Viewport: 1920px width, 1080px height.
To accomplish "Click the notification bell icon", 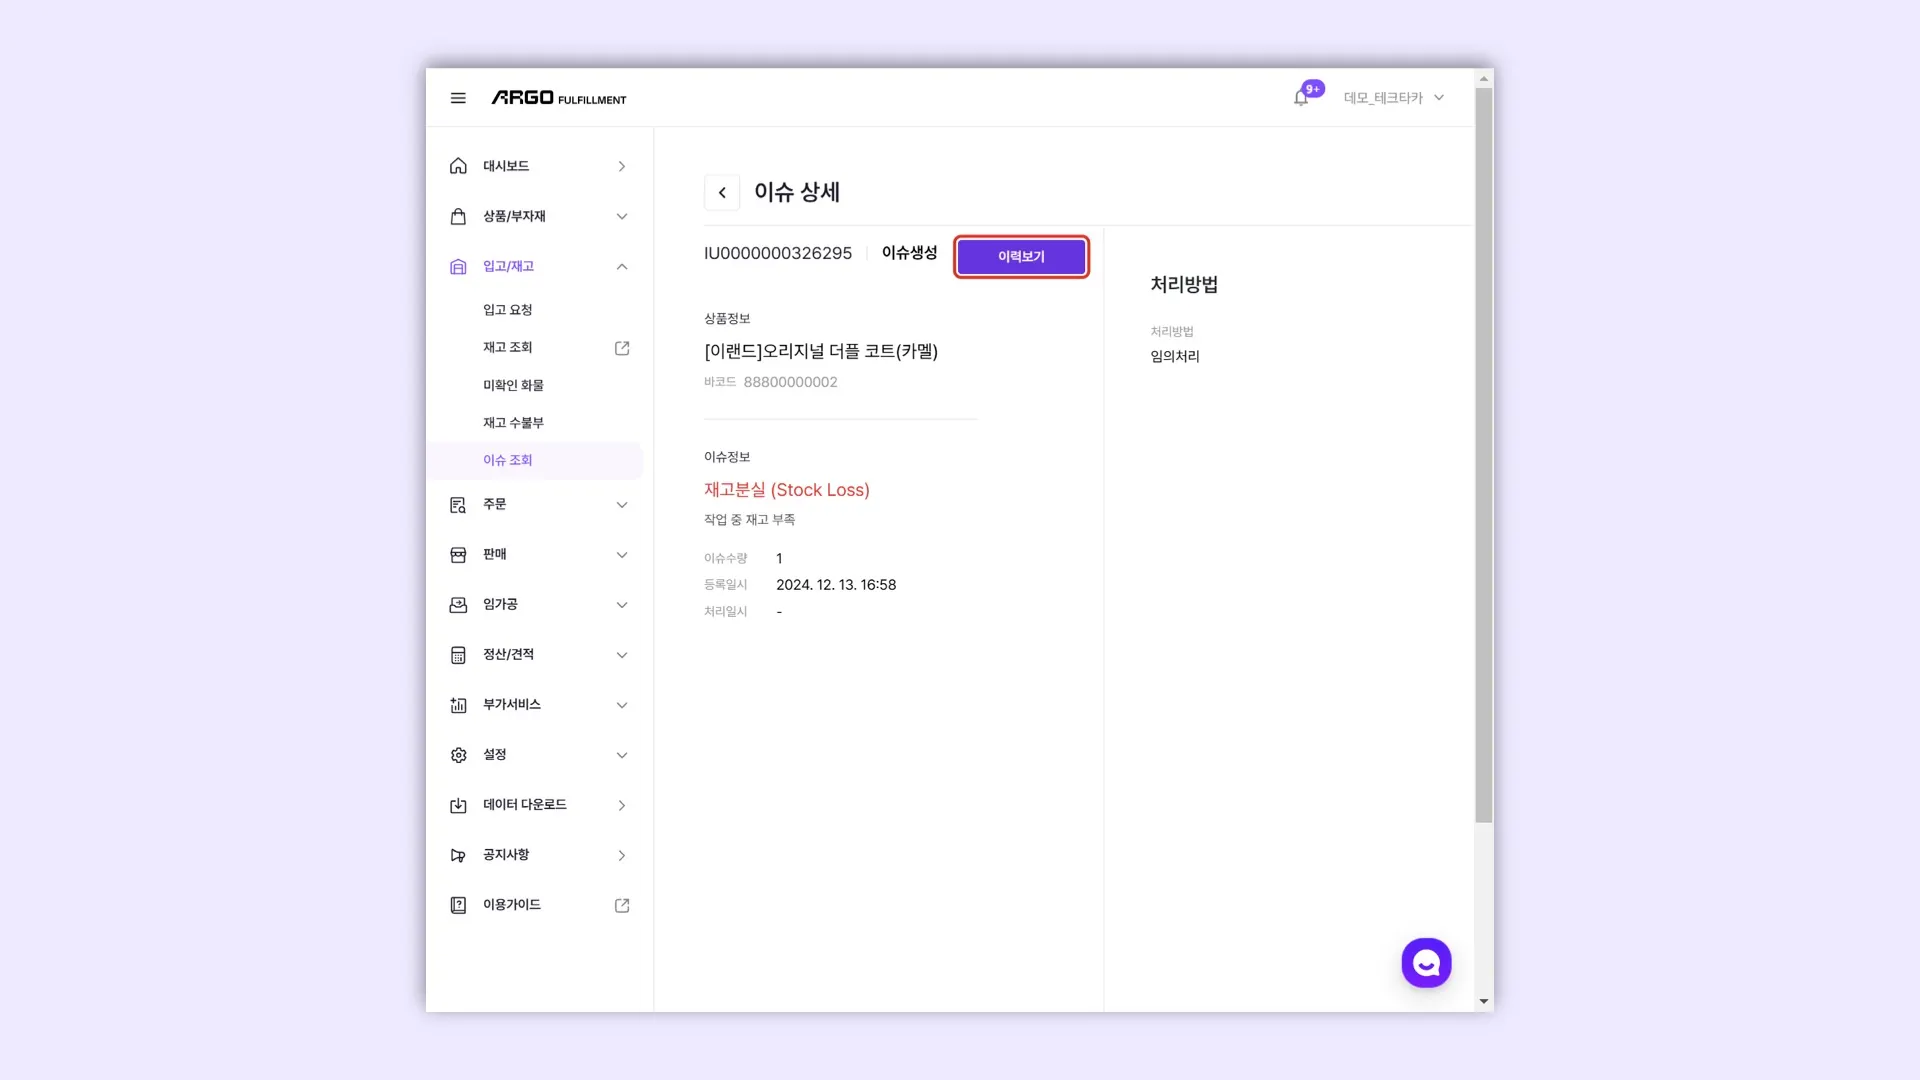I will pos(1300,98).
